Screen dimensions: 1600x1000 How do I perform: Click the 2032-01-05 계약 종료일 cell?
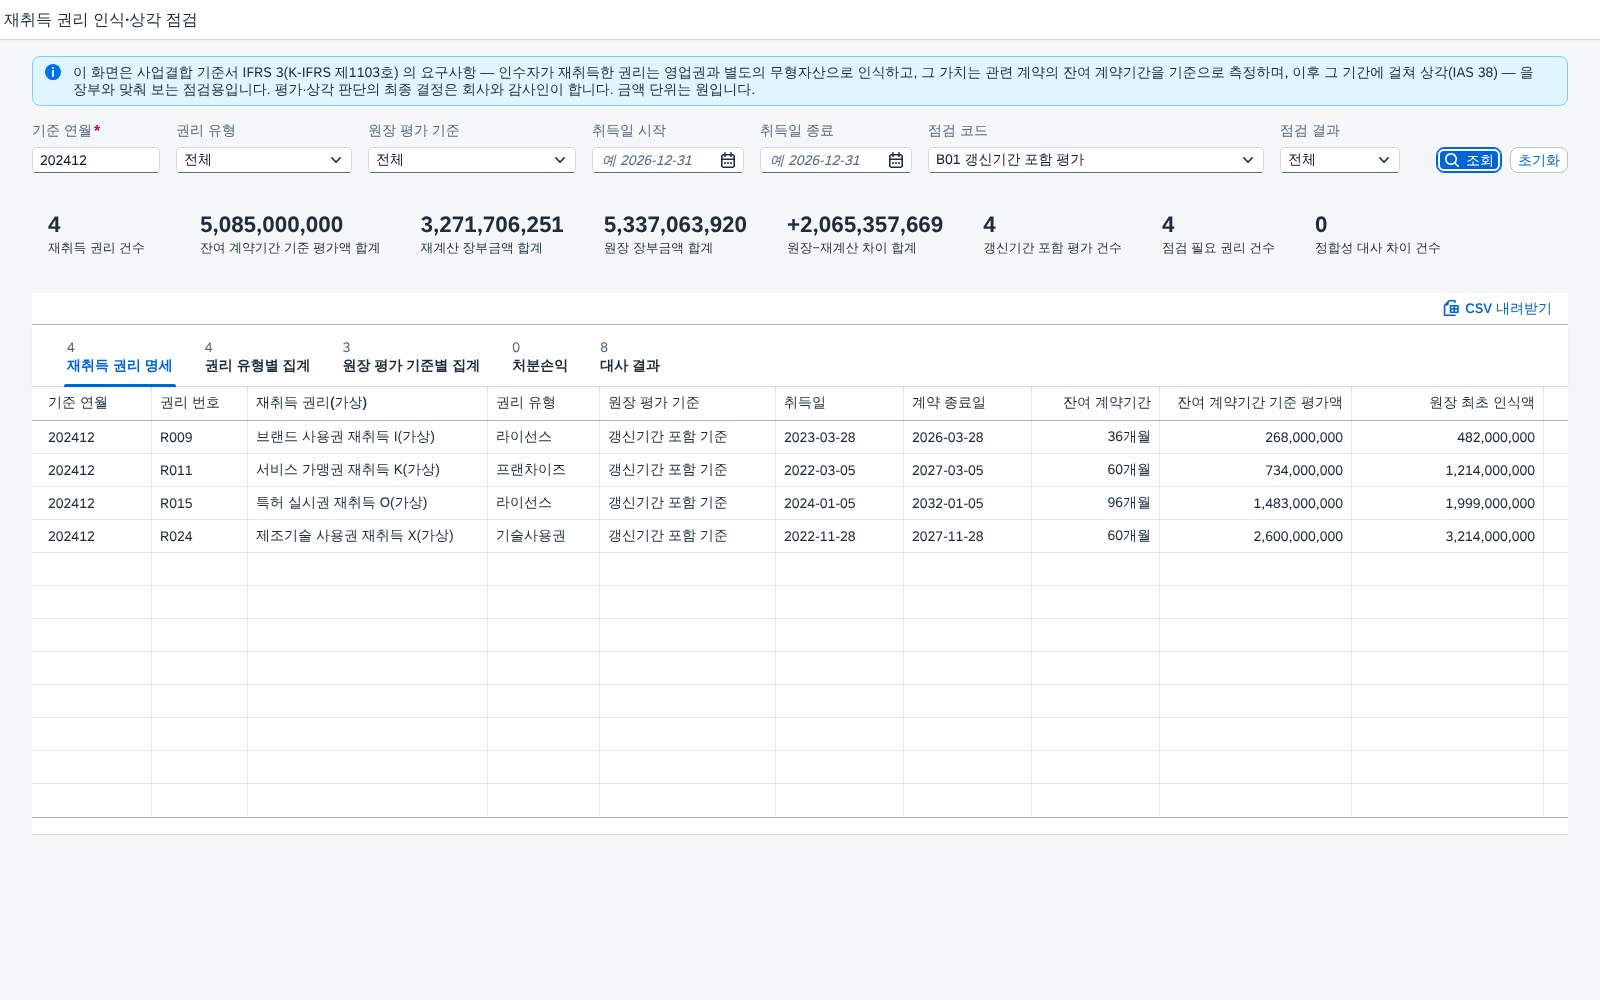click(968, 503)
